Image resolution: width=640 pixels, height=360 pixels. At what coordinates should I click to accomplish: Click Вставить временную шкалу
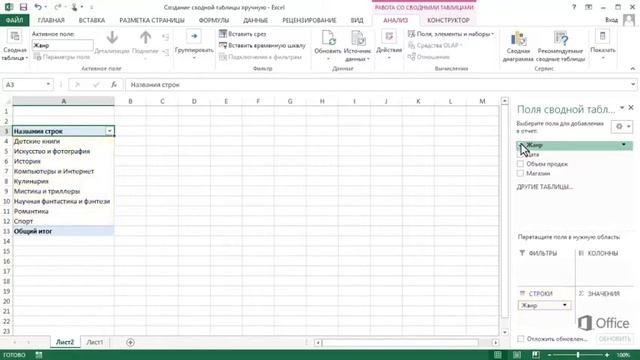click(262, 45)
